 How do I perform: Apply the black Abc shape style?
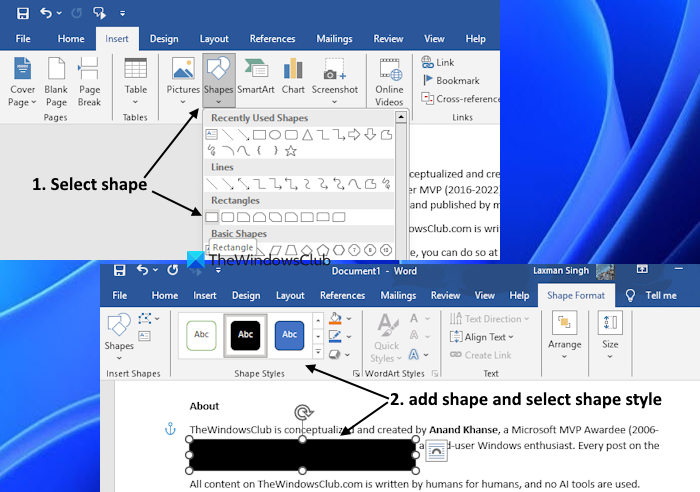(x=245, y=335)
